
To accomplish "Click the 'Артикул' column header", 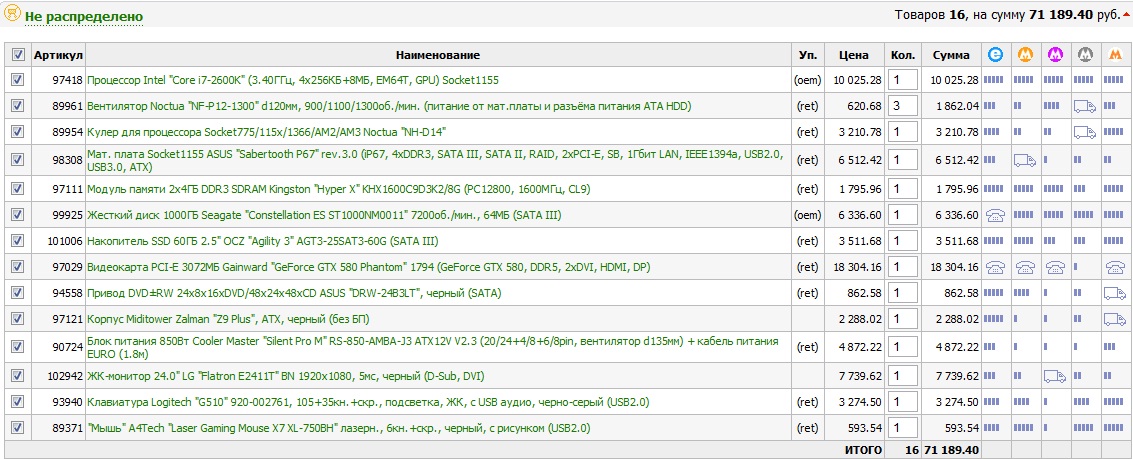I will pos(59,55).
